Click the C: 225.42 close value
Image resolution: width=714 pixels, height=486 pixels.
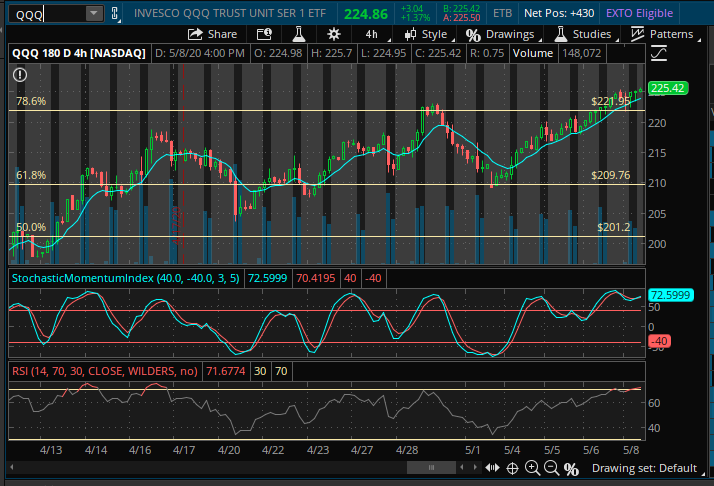[438, 53]
